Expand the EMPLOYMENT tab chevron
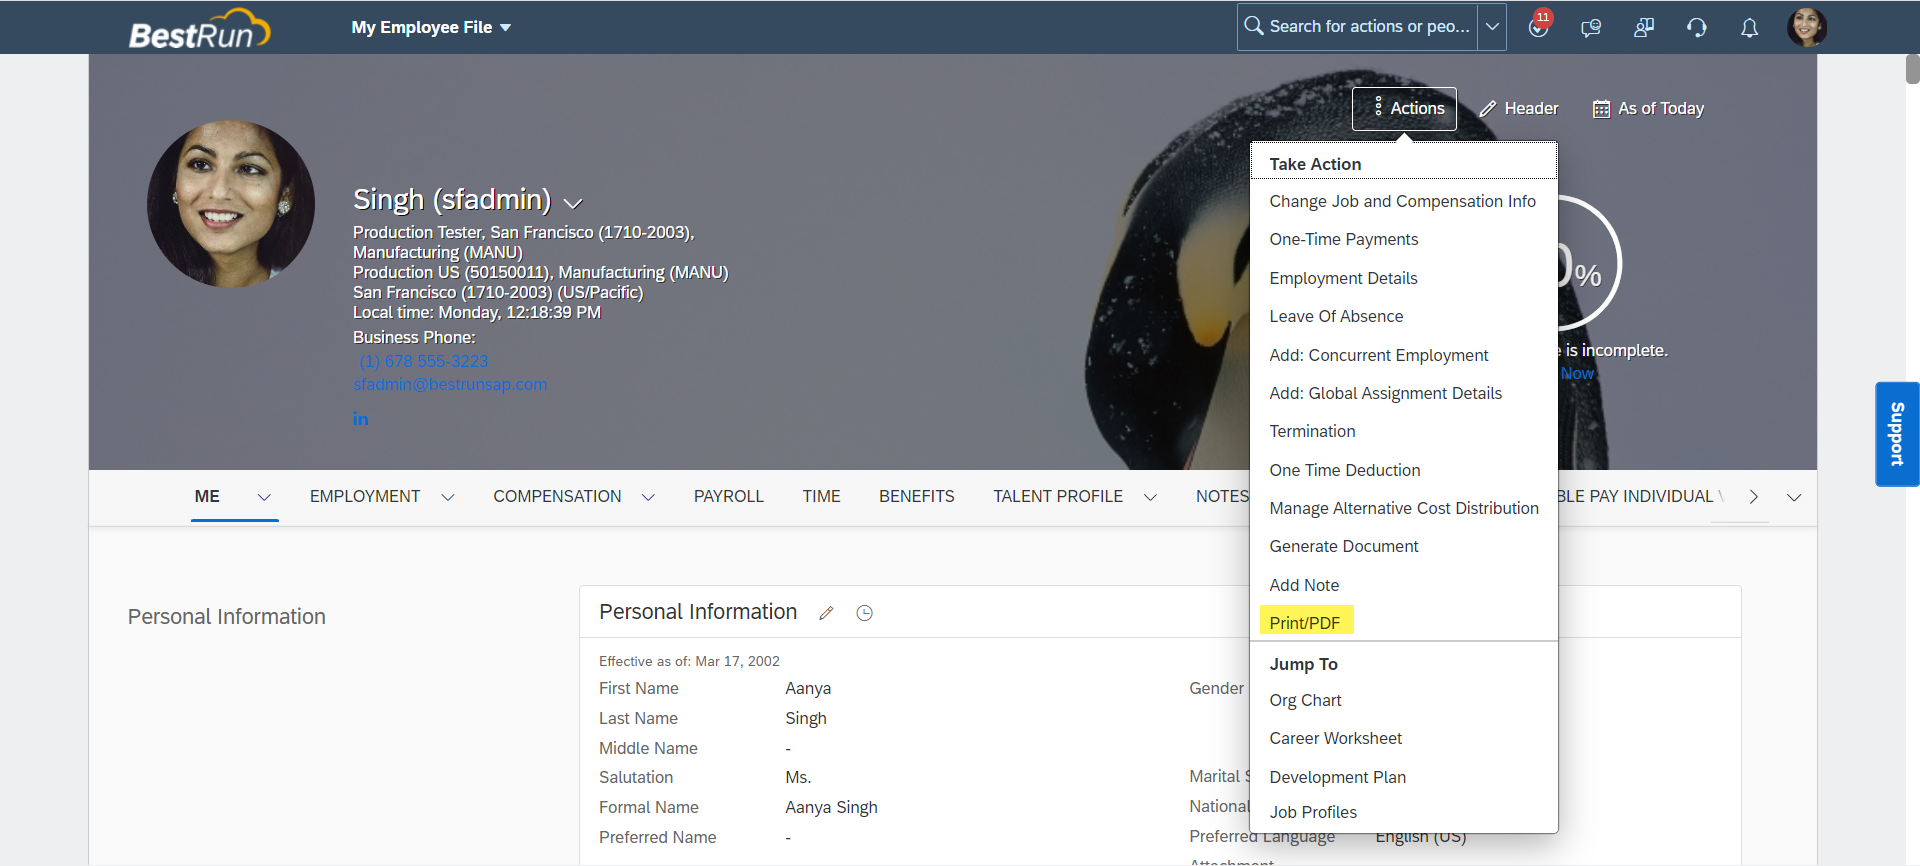1920x866 pixels. point(448,497)
